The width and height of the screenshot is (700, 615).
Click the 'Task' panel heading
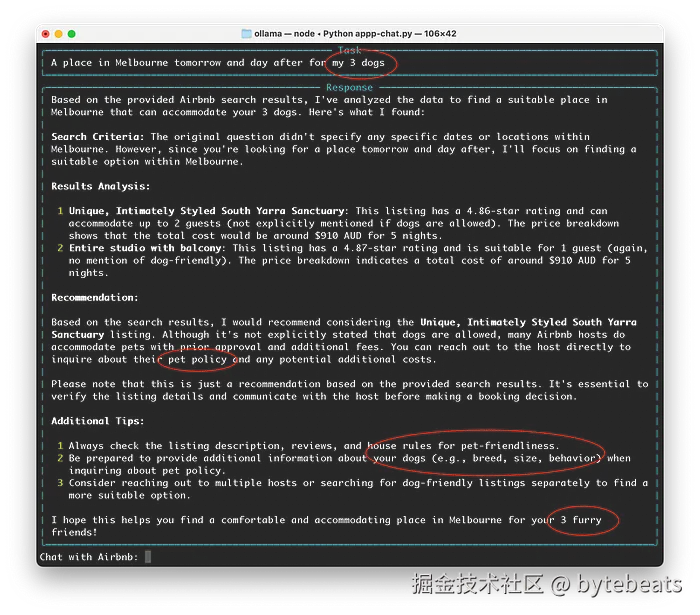click(350, 50)
